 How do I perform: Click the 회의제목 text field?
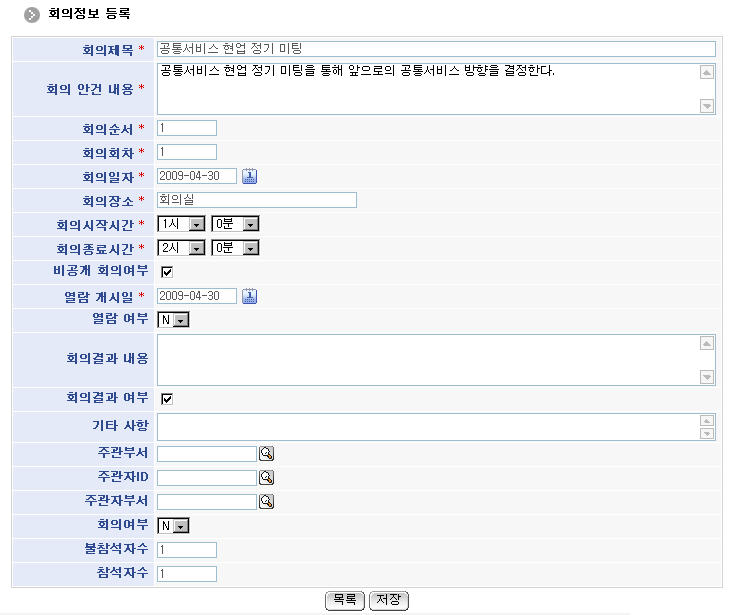(x=436, y=49)
